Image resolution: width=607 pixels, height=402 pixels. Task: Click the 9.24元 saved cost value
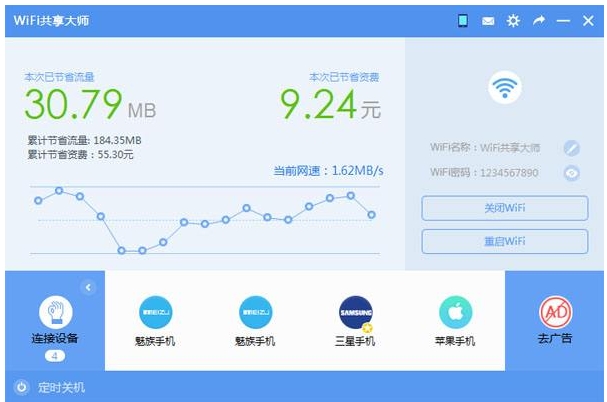pyautogui.click(x=330, y=105)
